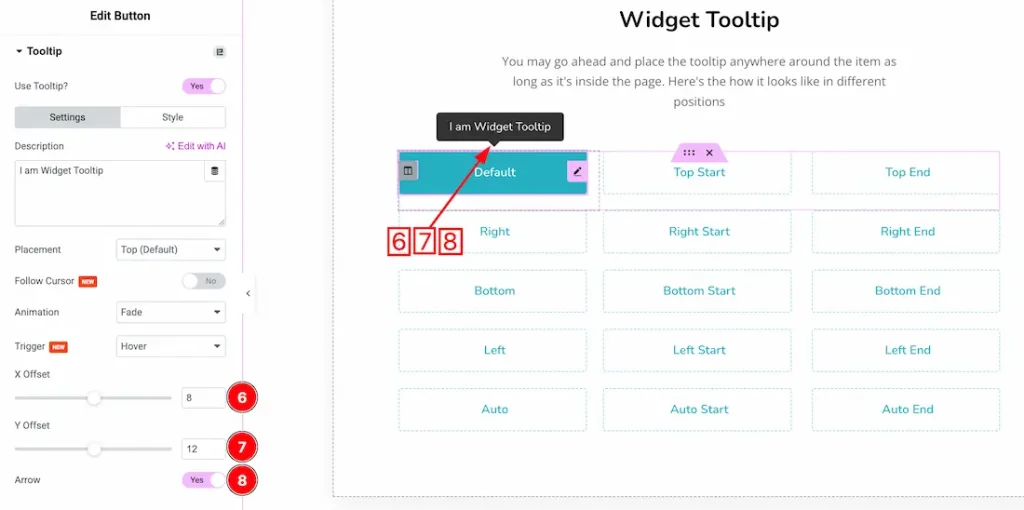Toggle the Use Tooltip switch
Screen dimensions: 1024x510
coord(204,86)
